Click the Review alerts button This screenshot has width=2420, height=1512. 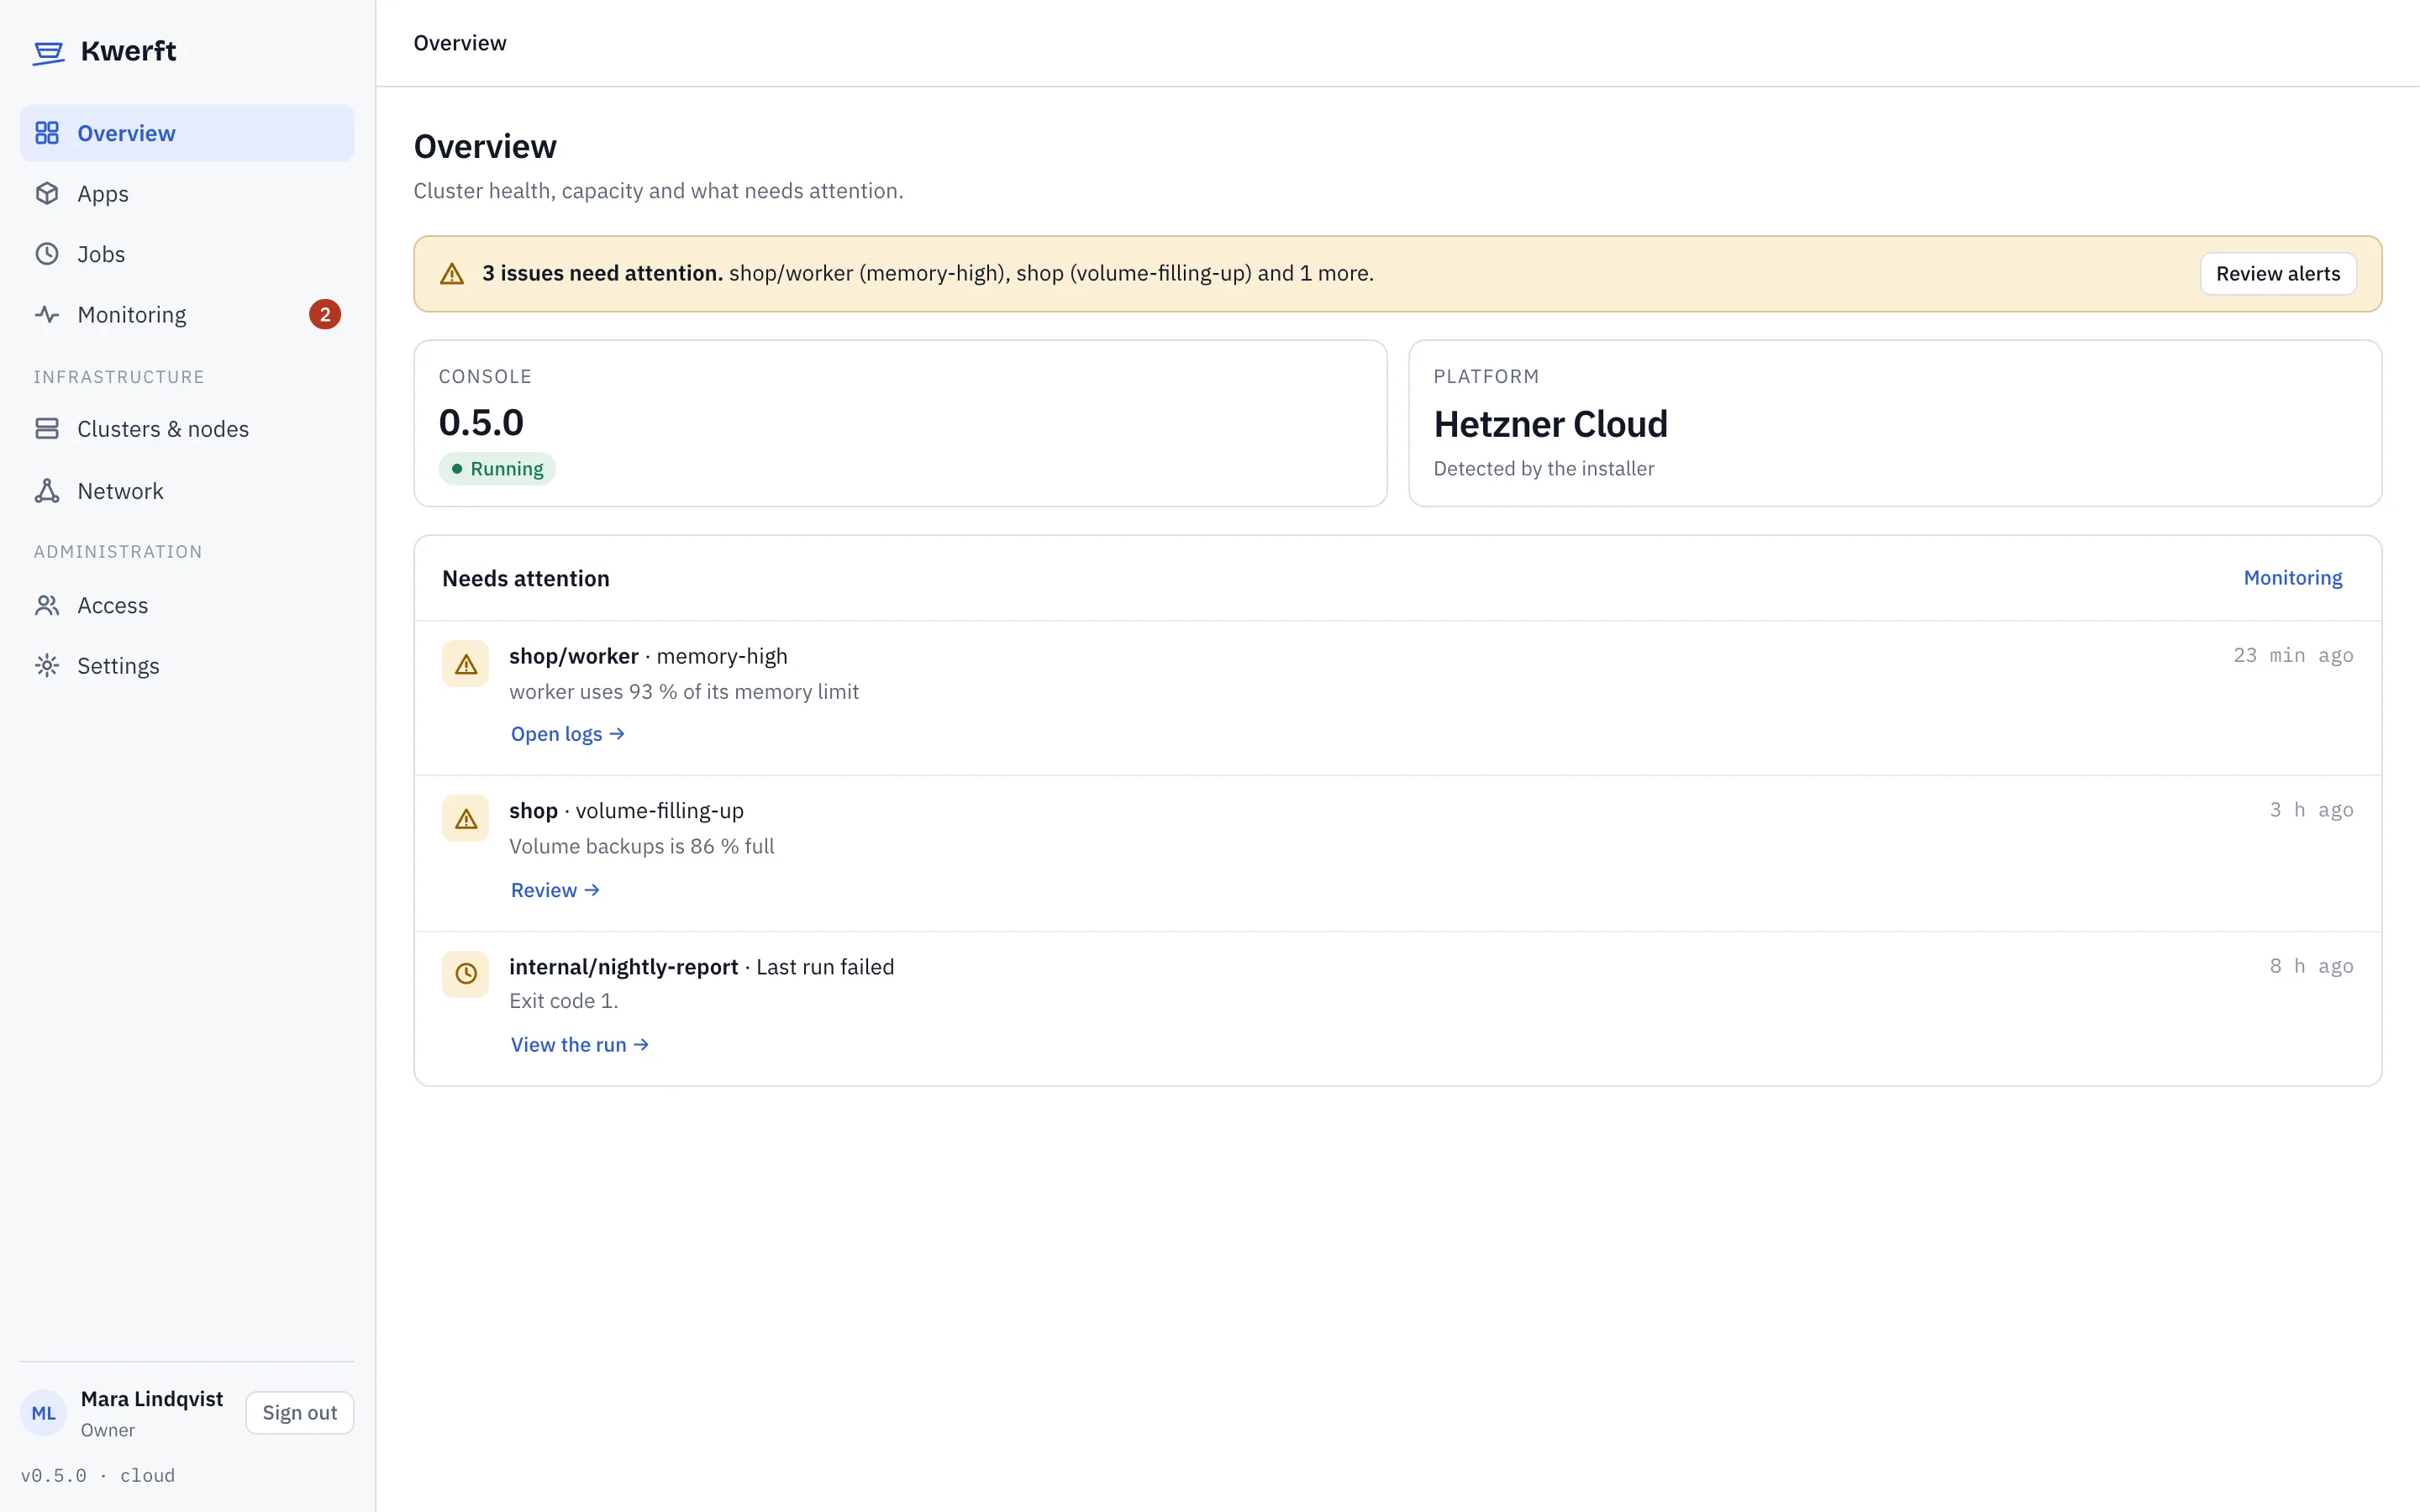(2278, 274)
